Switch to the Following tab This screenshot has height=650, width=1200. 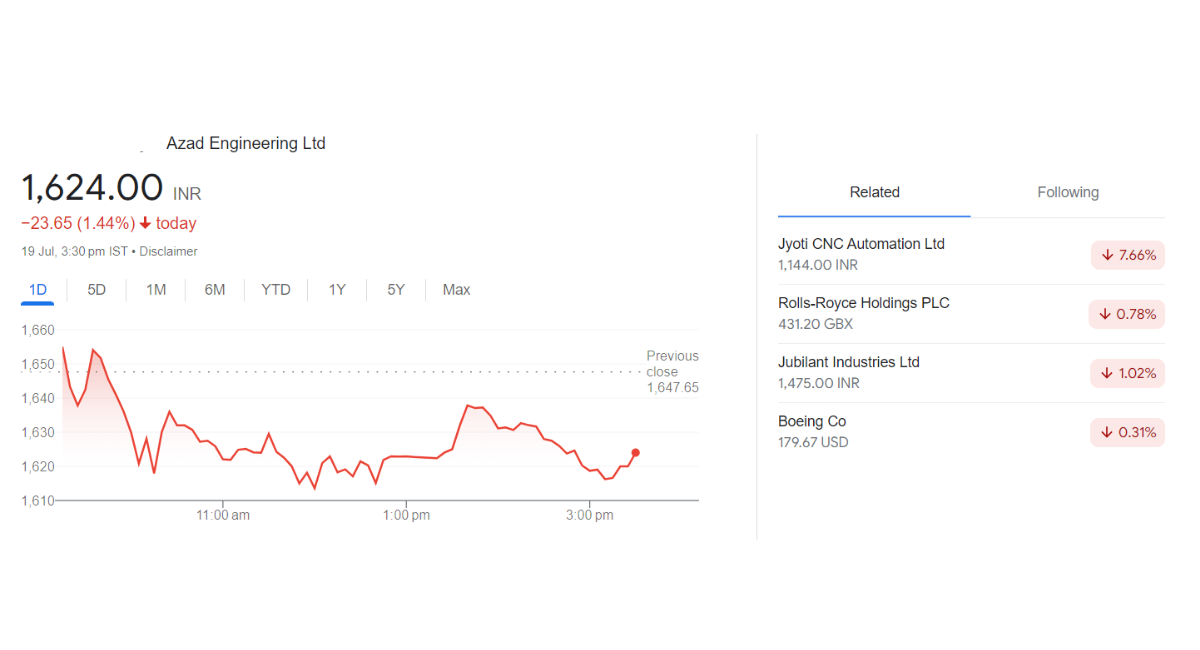(1068, 193)
